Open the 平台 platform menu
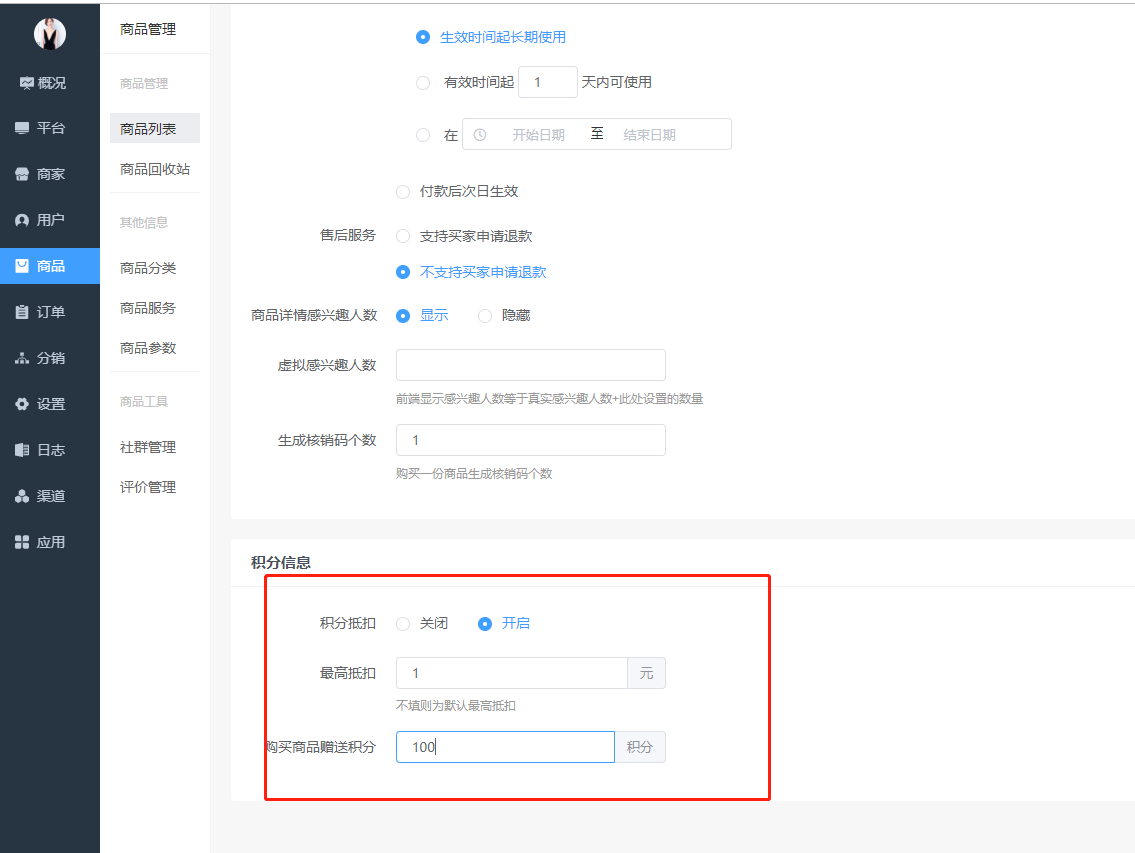1135x853 pixels. point(50,128)
